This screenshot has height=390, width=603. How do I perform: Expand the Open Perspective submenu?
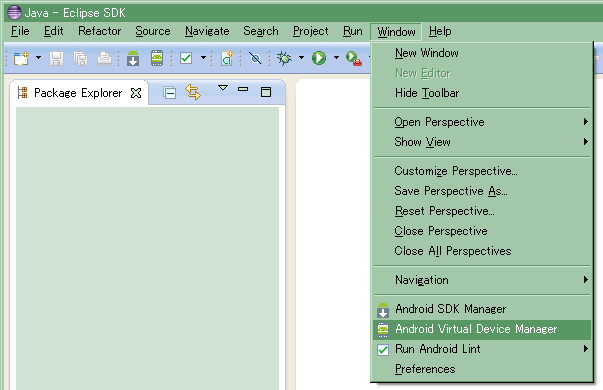482,122
